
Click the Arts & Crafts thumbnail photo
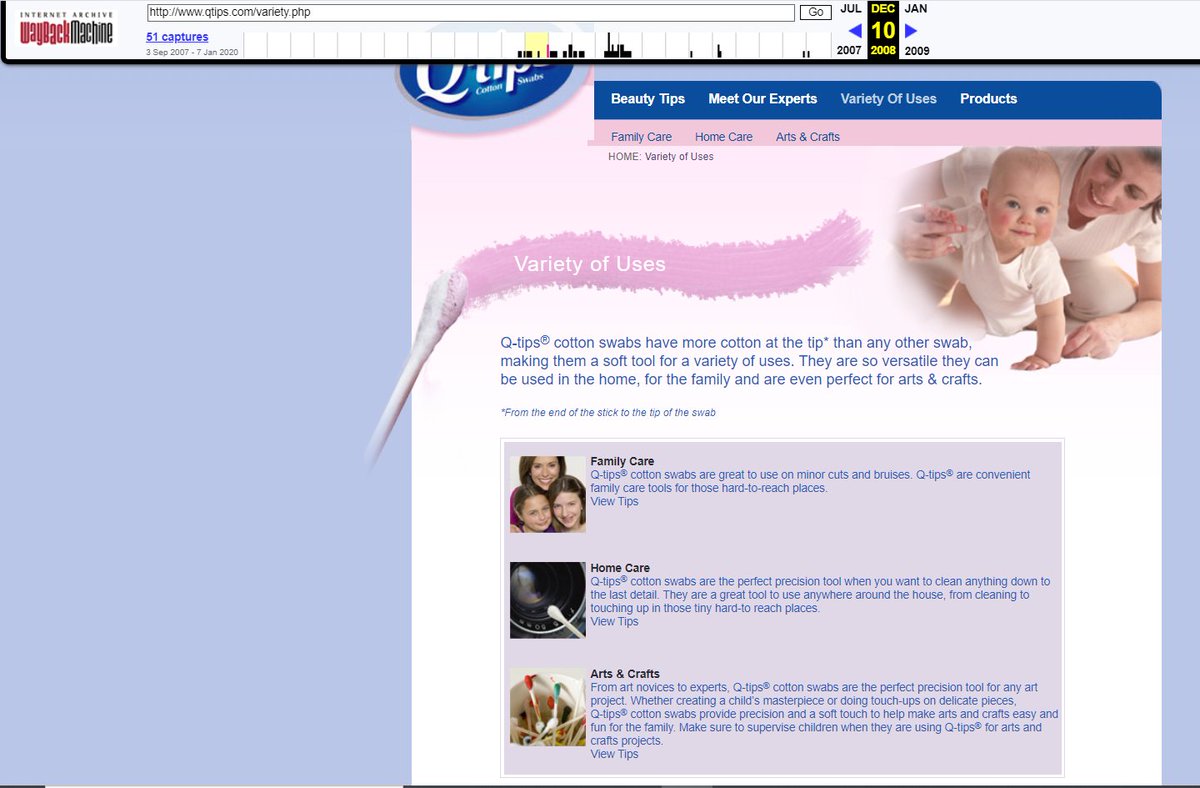[x=548, y=707]
